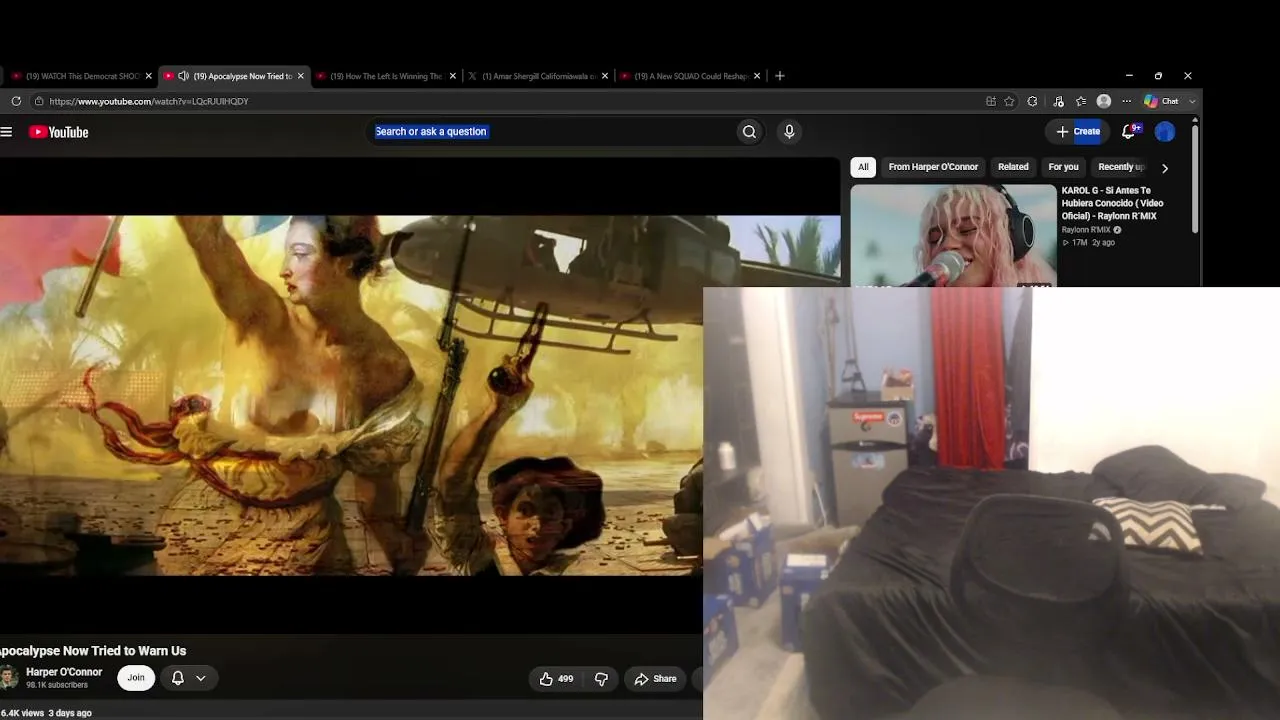Viewport: 1280px width, 720px height.
Task: Open the Copilot Chat button
Action: pyautogui.click(x=1162, y=101)
